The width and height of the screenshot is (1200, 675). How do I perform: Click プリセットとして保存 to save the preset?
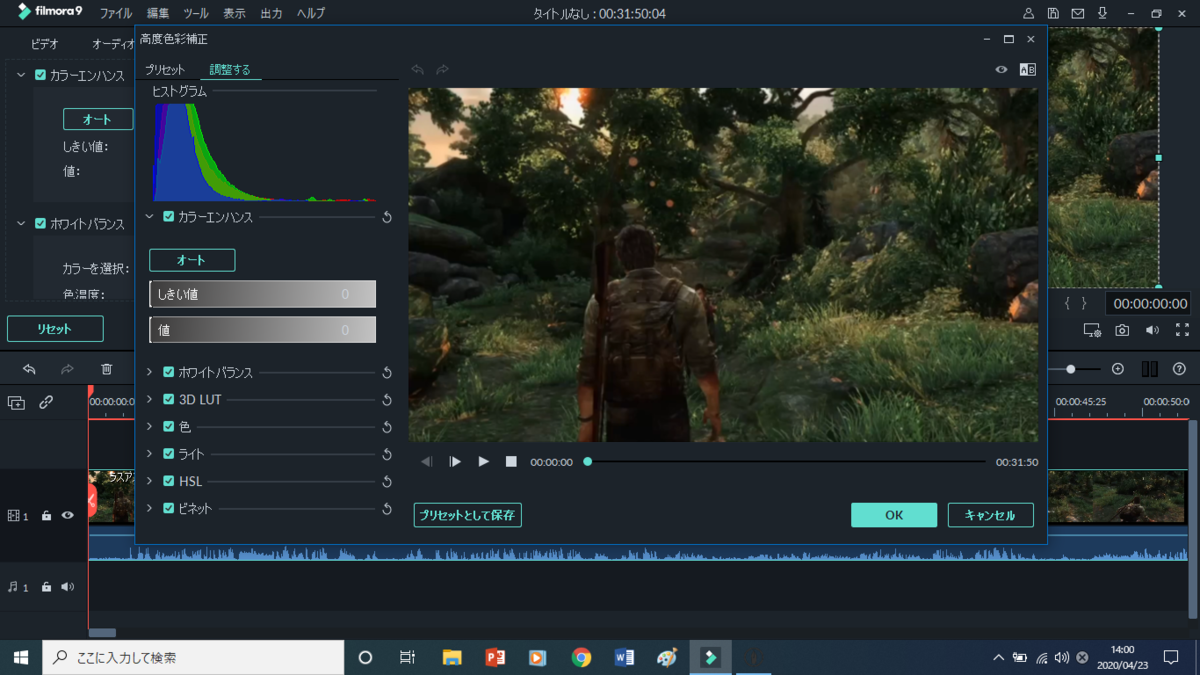(x=467, y=515)
